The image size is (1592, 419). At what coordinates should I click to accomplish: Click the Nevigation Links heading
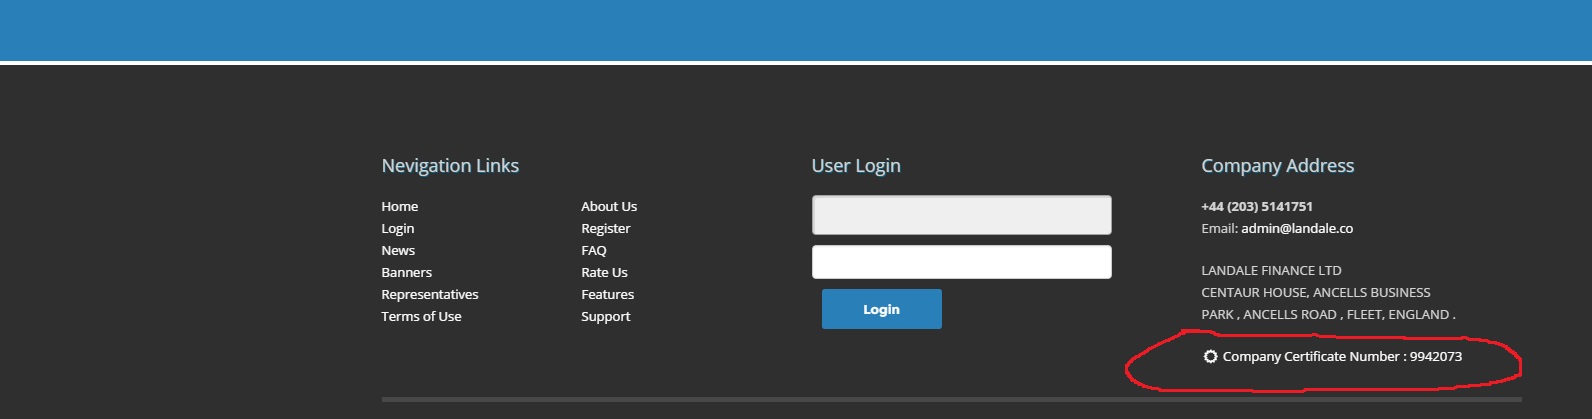(x=450, y=166)
